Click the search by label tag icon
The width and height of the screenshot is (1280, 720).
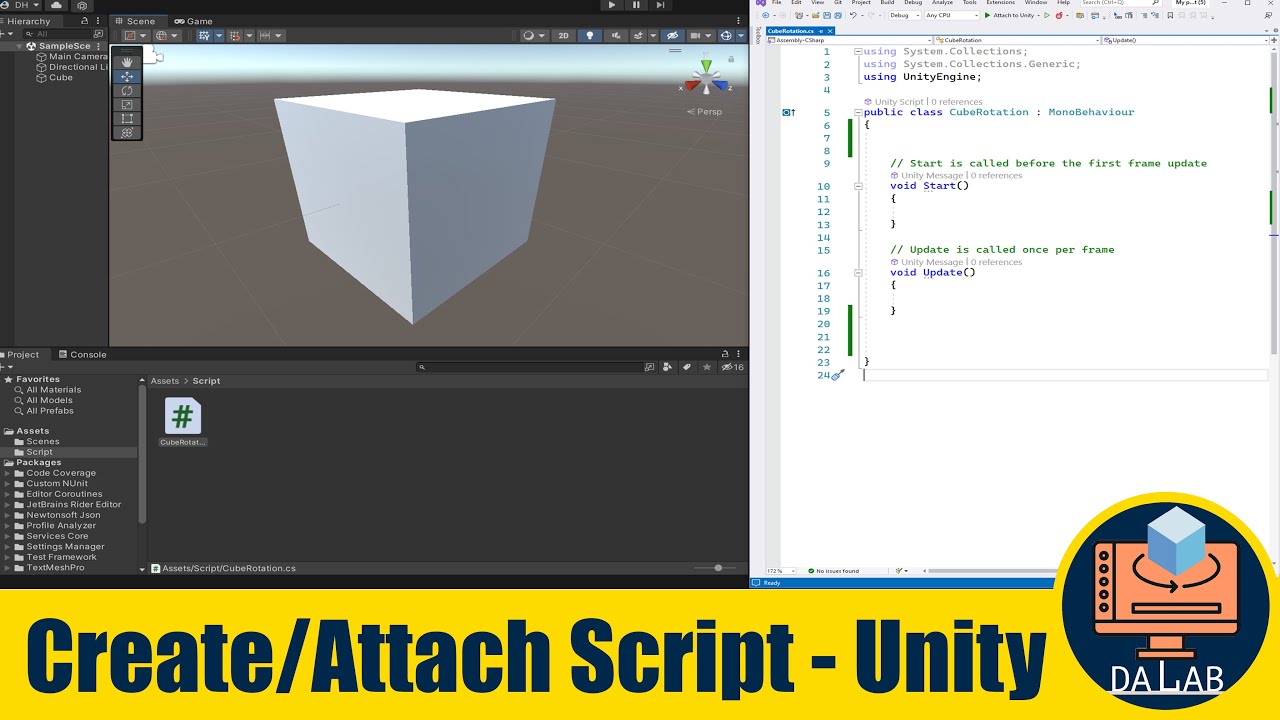686,367
